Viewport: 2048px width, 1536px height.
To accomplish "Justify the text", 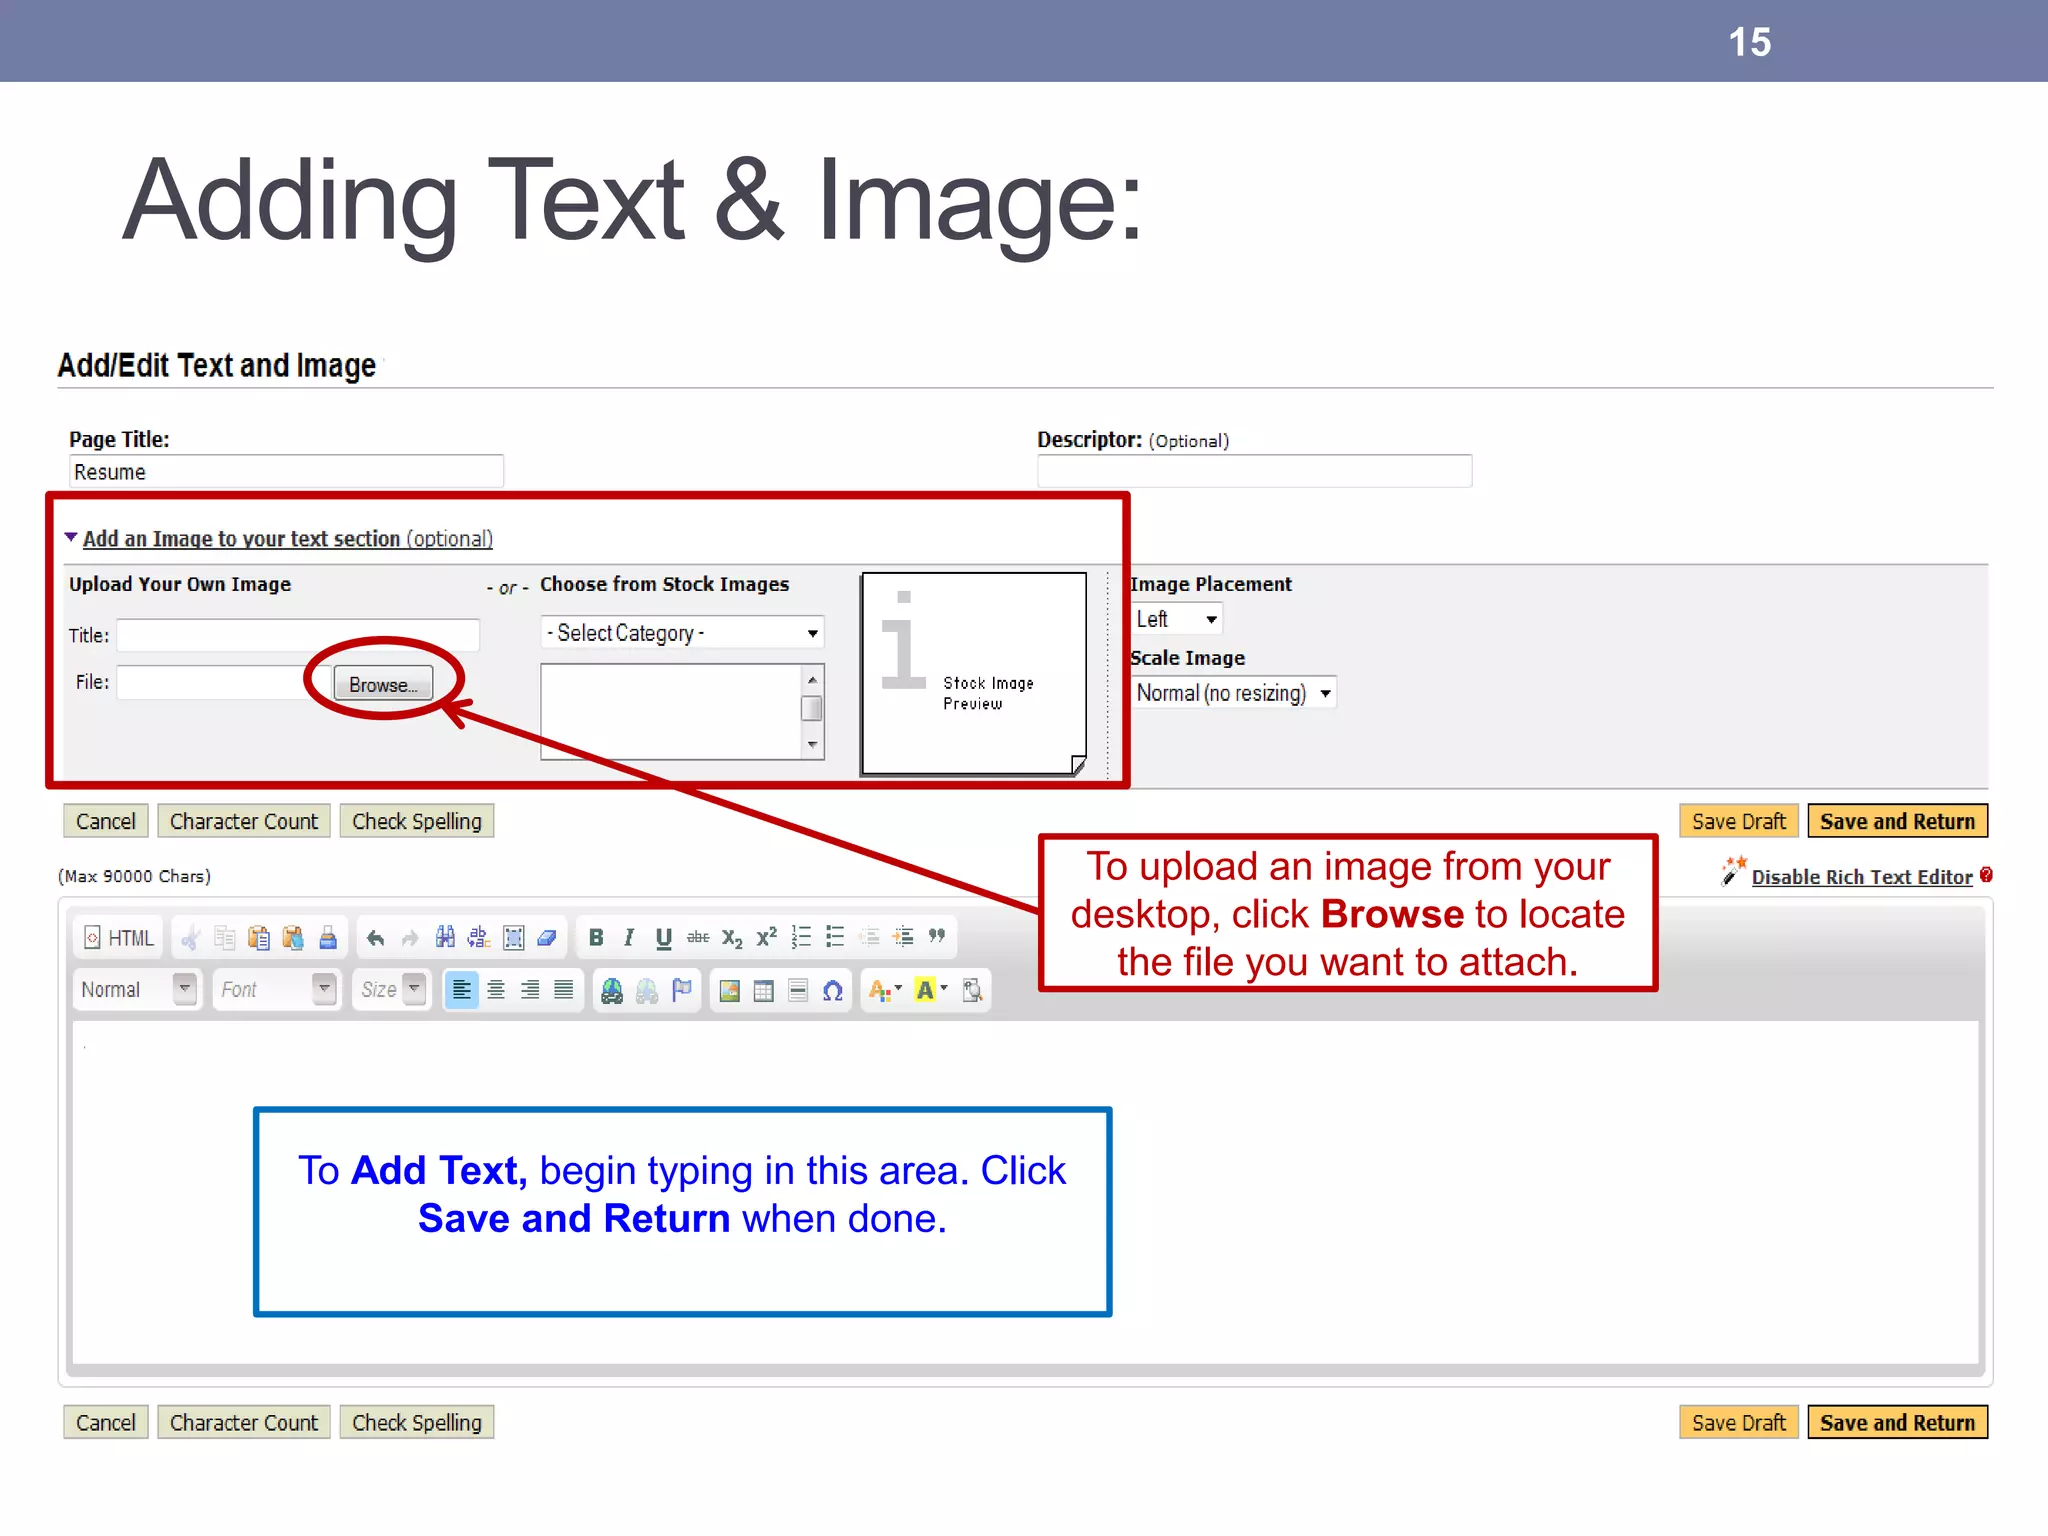I will coord(564,990).
